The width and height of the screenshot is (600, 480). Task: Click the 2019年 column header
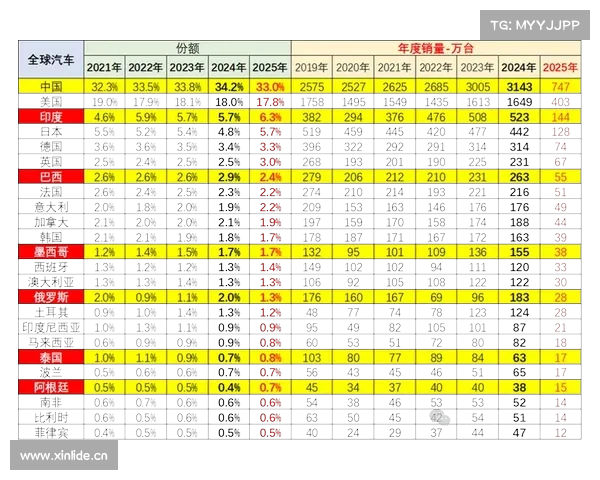311,67
